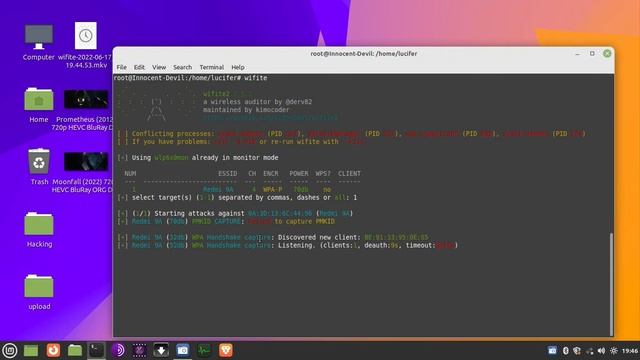Launch Firefox from the taskbar
Viewport: 640px width, 360px height.
(53, 350)
